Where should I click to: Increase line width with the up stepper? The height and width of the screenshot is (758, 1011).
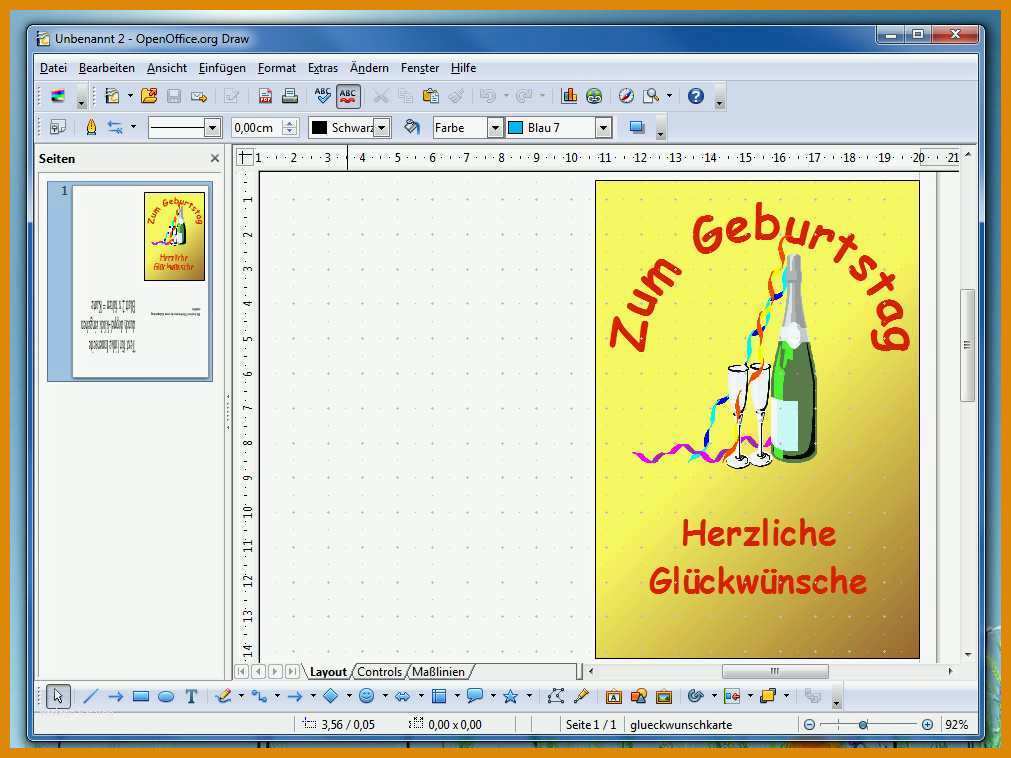tap(290, 123)
